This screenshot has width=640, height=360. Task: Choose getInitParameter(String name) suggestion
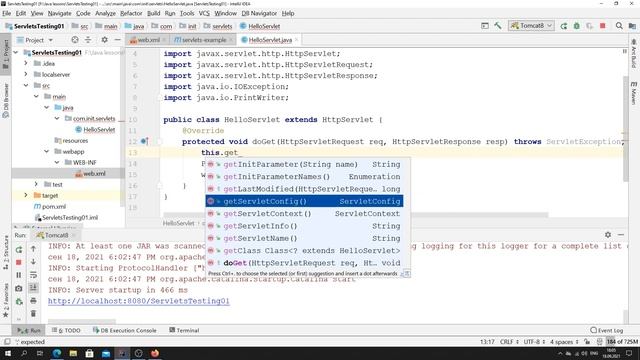coord(304,164)
